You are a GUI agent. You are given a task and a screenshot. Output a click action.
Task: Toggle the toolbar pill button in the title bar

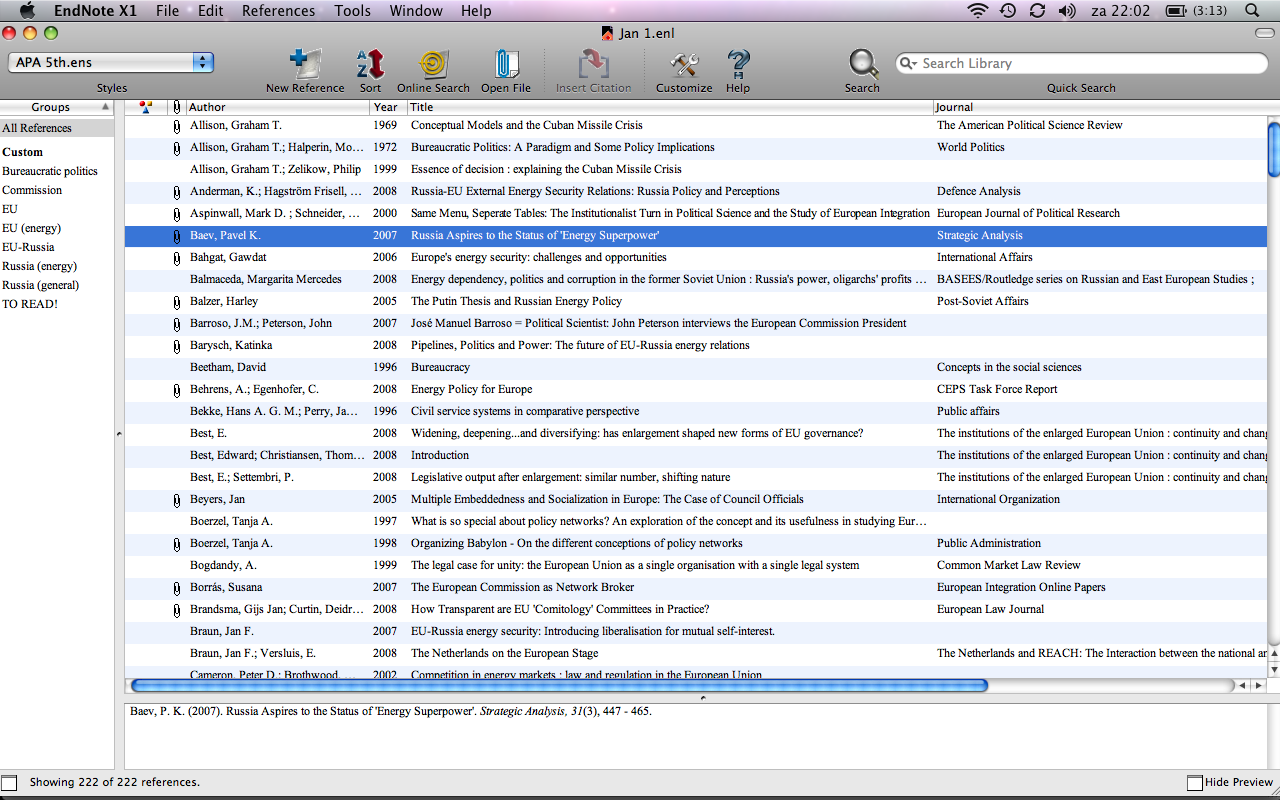pos(1265,33)
